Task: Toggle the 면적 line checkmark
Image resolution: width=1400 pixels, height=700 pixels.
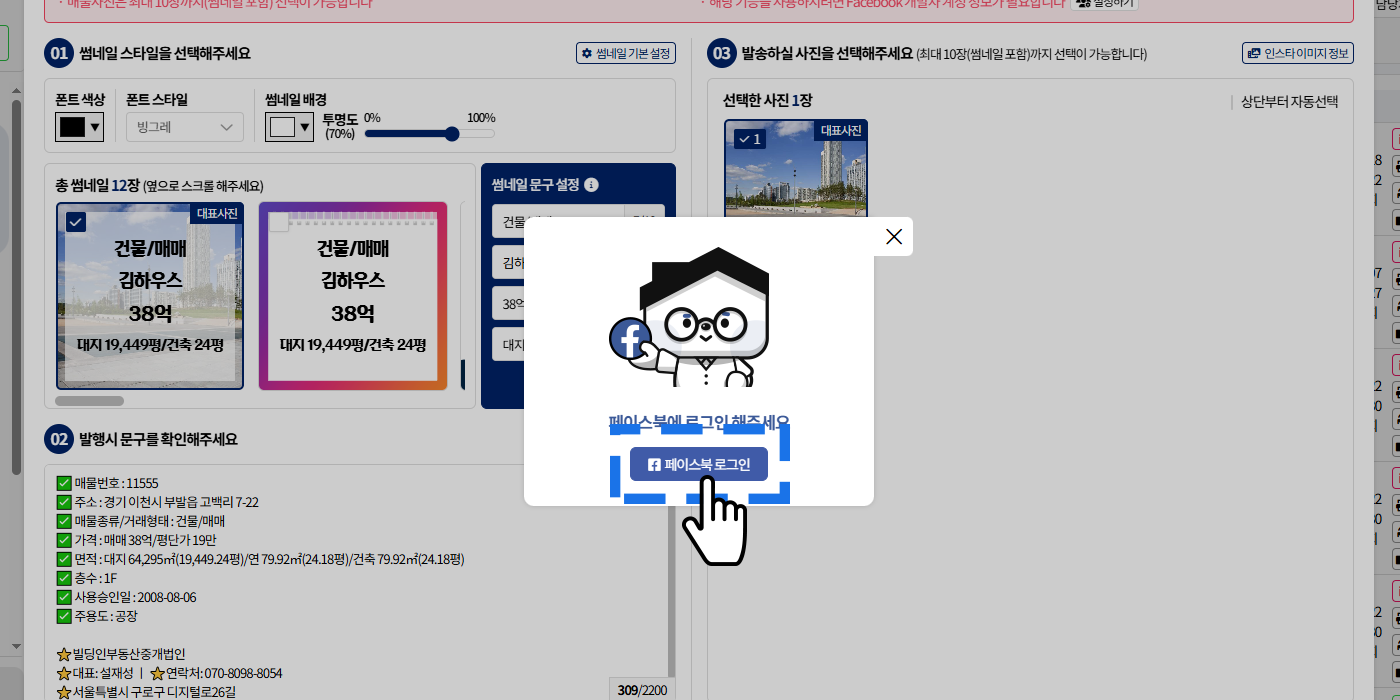Action: coord(65,559)
